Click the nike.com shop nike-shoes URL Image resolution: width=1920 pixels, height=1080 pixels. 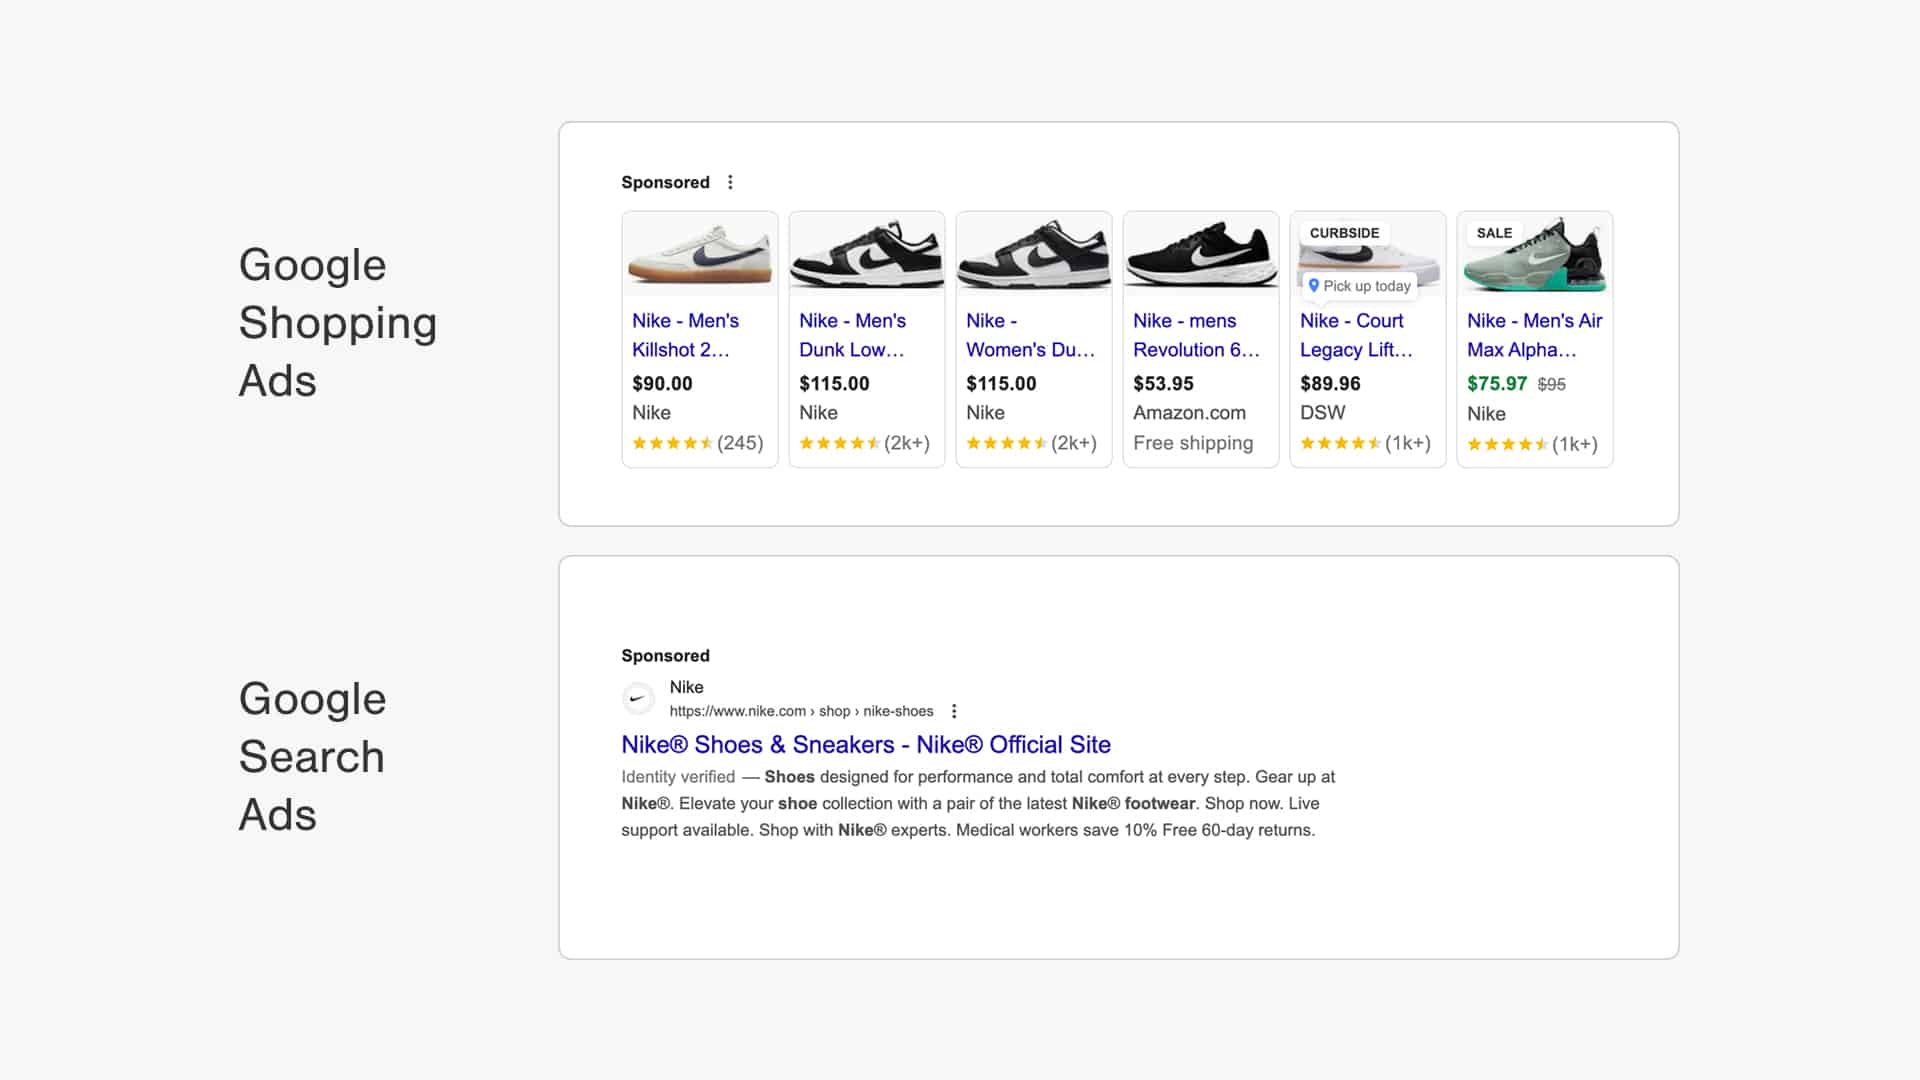click(801, 711)
